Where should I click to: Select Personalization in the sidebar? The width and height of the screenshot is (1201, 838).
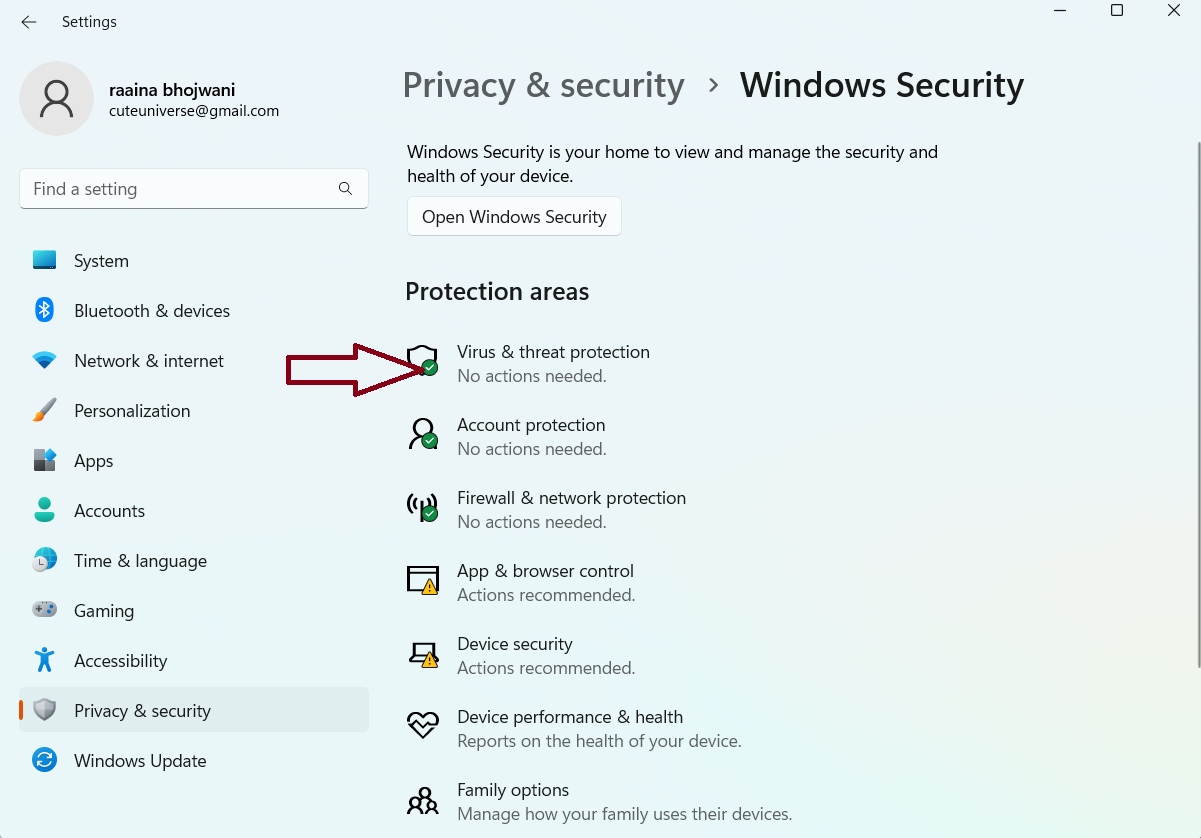click(x=132, y=411)
